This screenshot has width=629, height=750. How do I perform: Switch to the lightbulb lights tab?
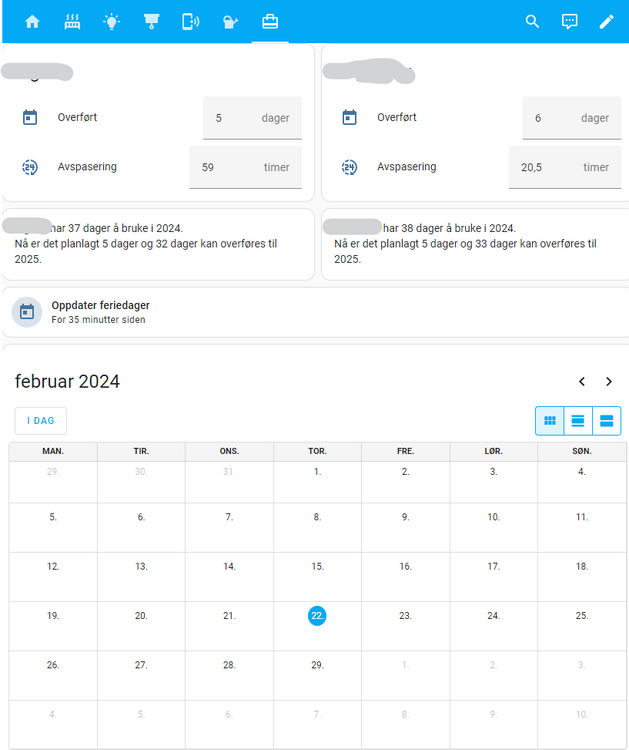click(x=111, y=21)
